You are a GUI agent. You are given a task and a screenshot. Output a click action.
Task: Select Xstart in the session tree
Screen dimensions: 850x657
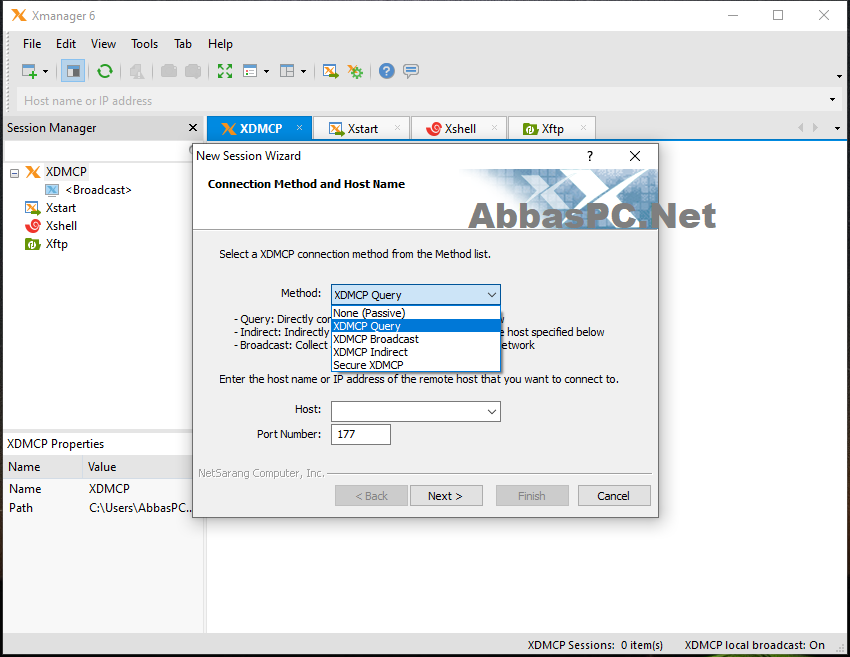61,208
